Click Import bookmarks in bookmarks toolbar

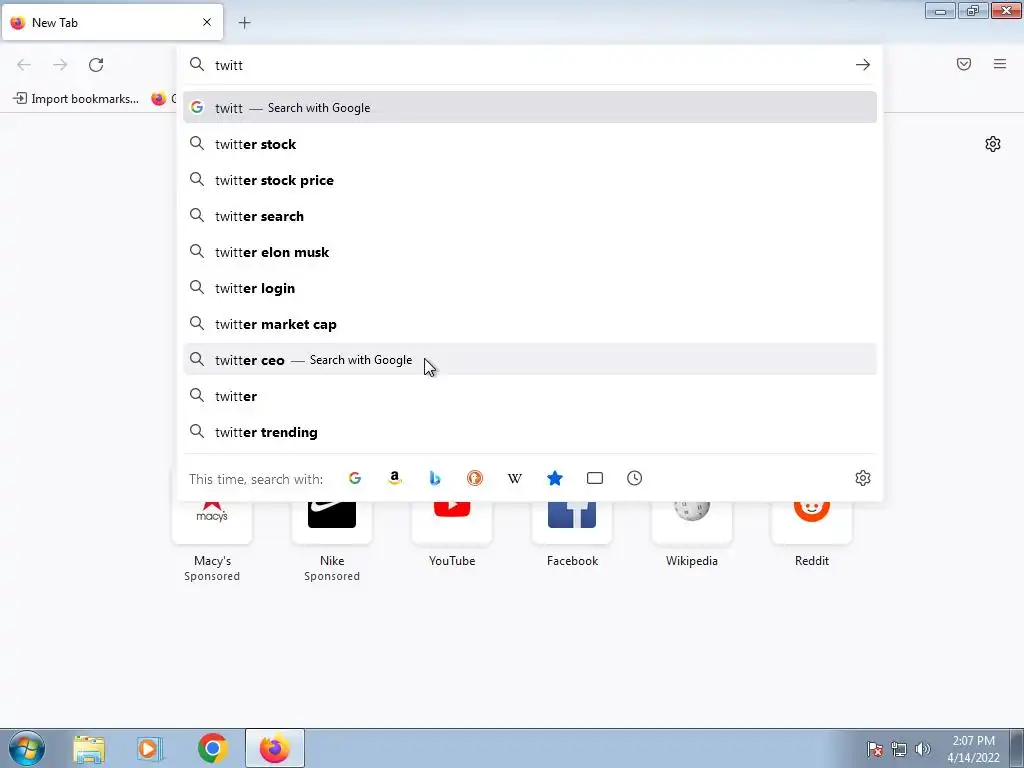tap(76, 99)
